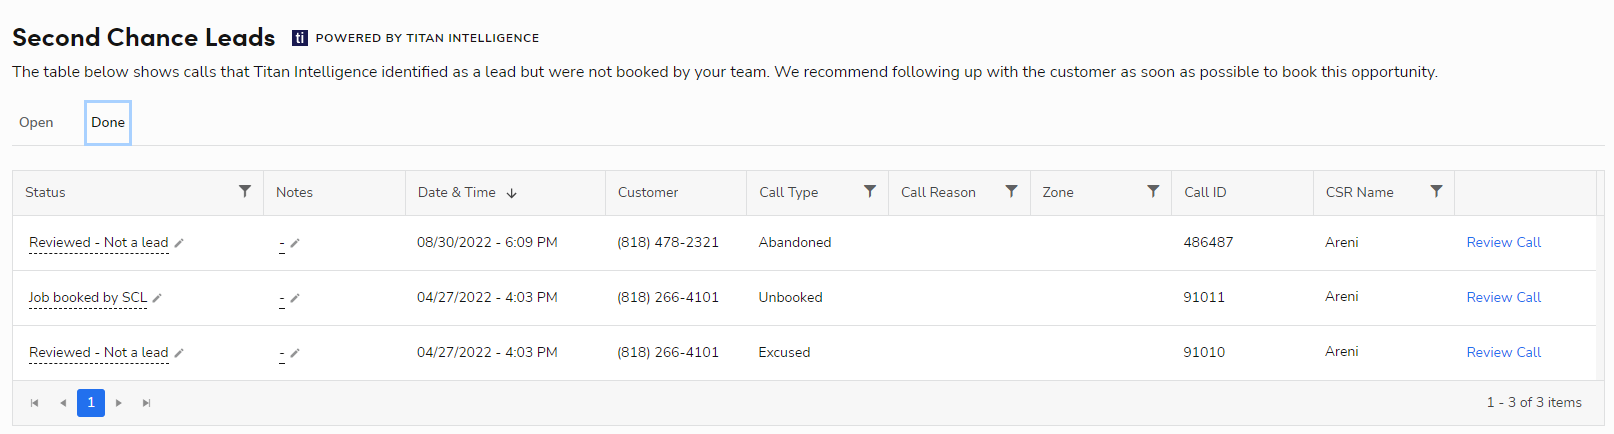Go to first page of results
Image resolution: width=1614 pixels, height=434 pixels.
35,403
